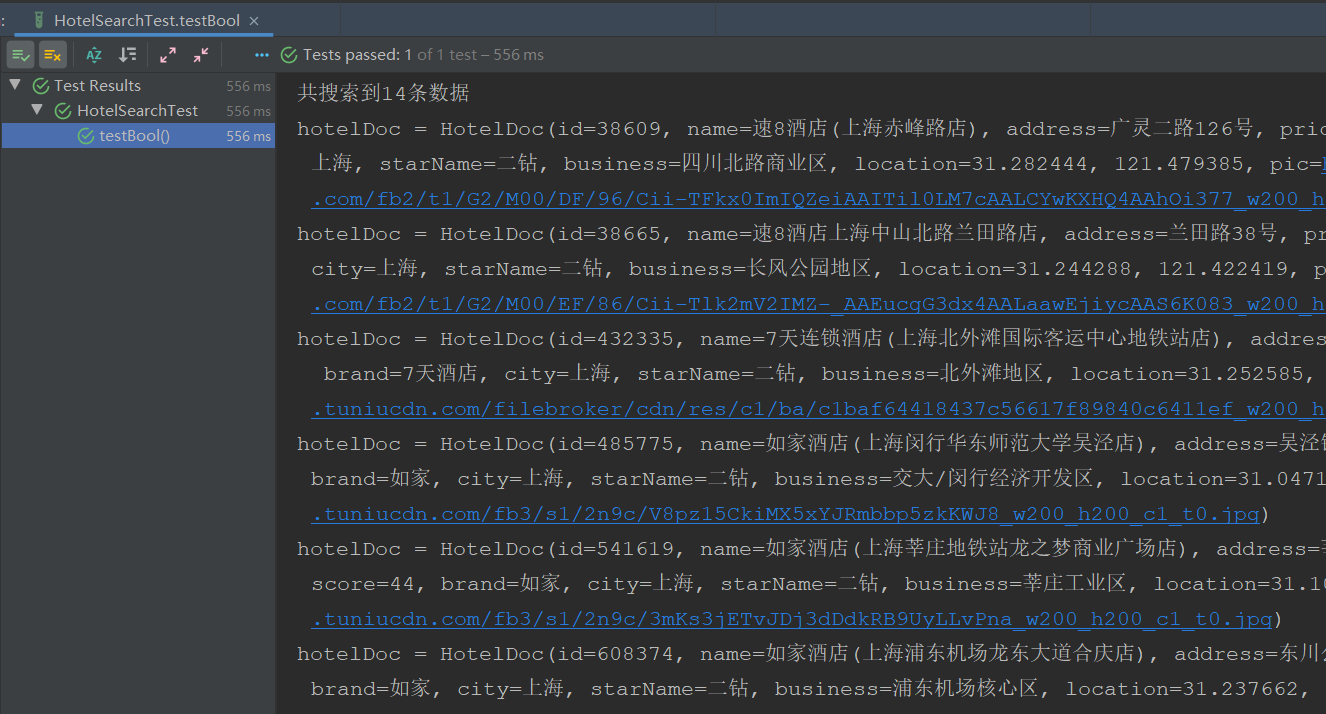Select the HotelSearchTest class row
Screen dimensions: 1326x714
click(x=138, y=110)
